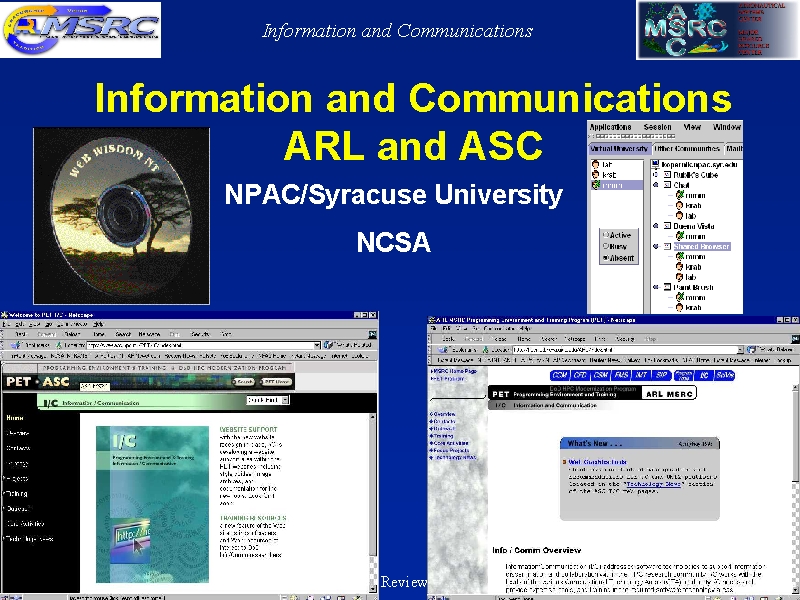Open the Applications menu in collaboration panel

(610, 127)
